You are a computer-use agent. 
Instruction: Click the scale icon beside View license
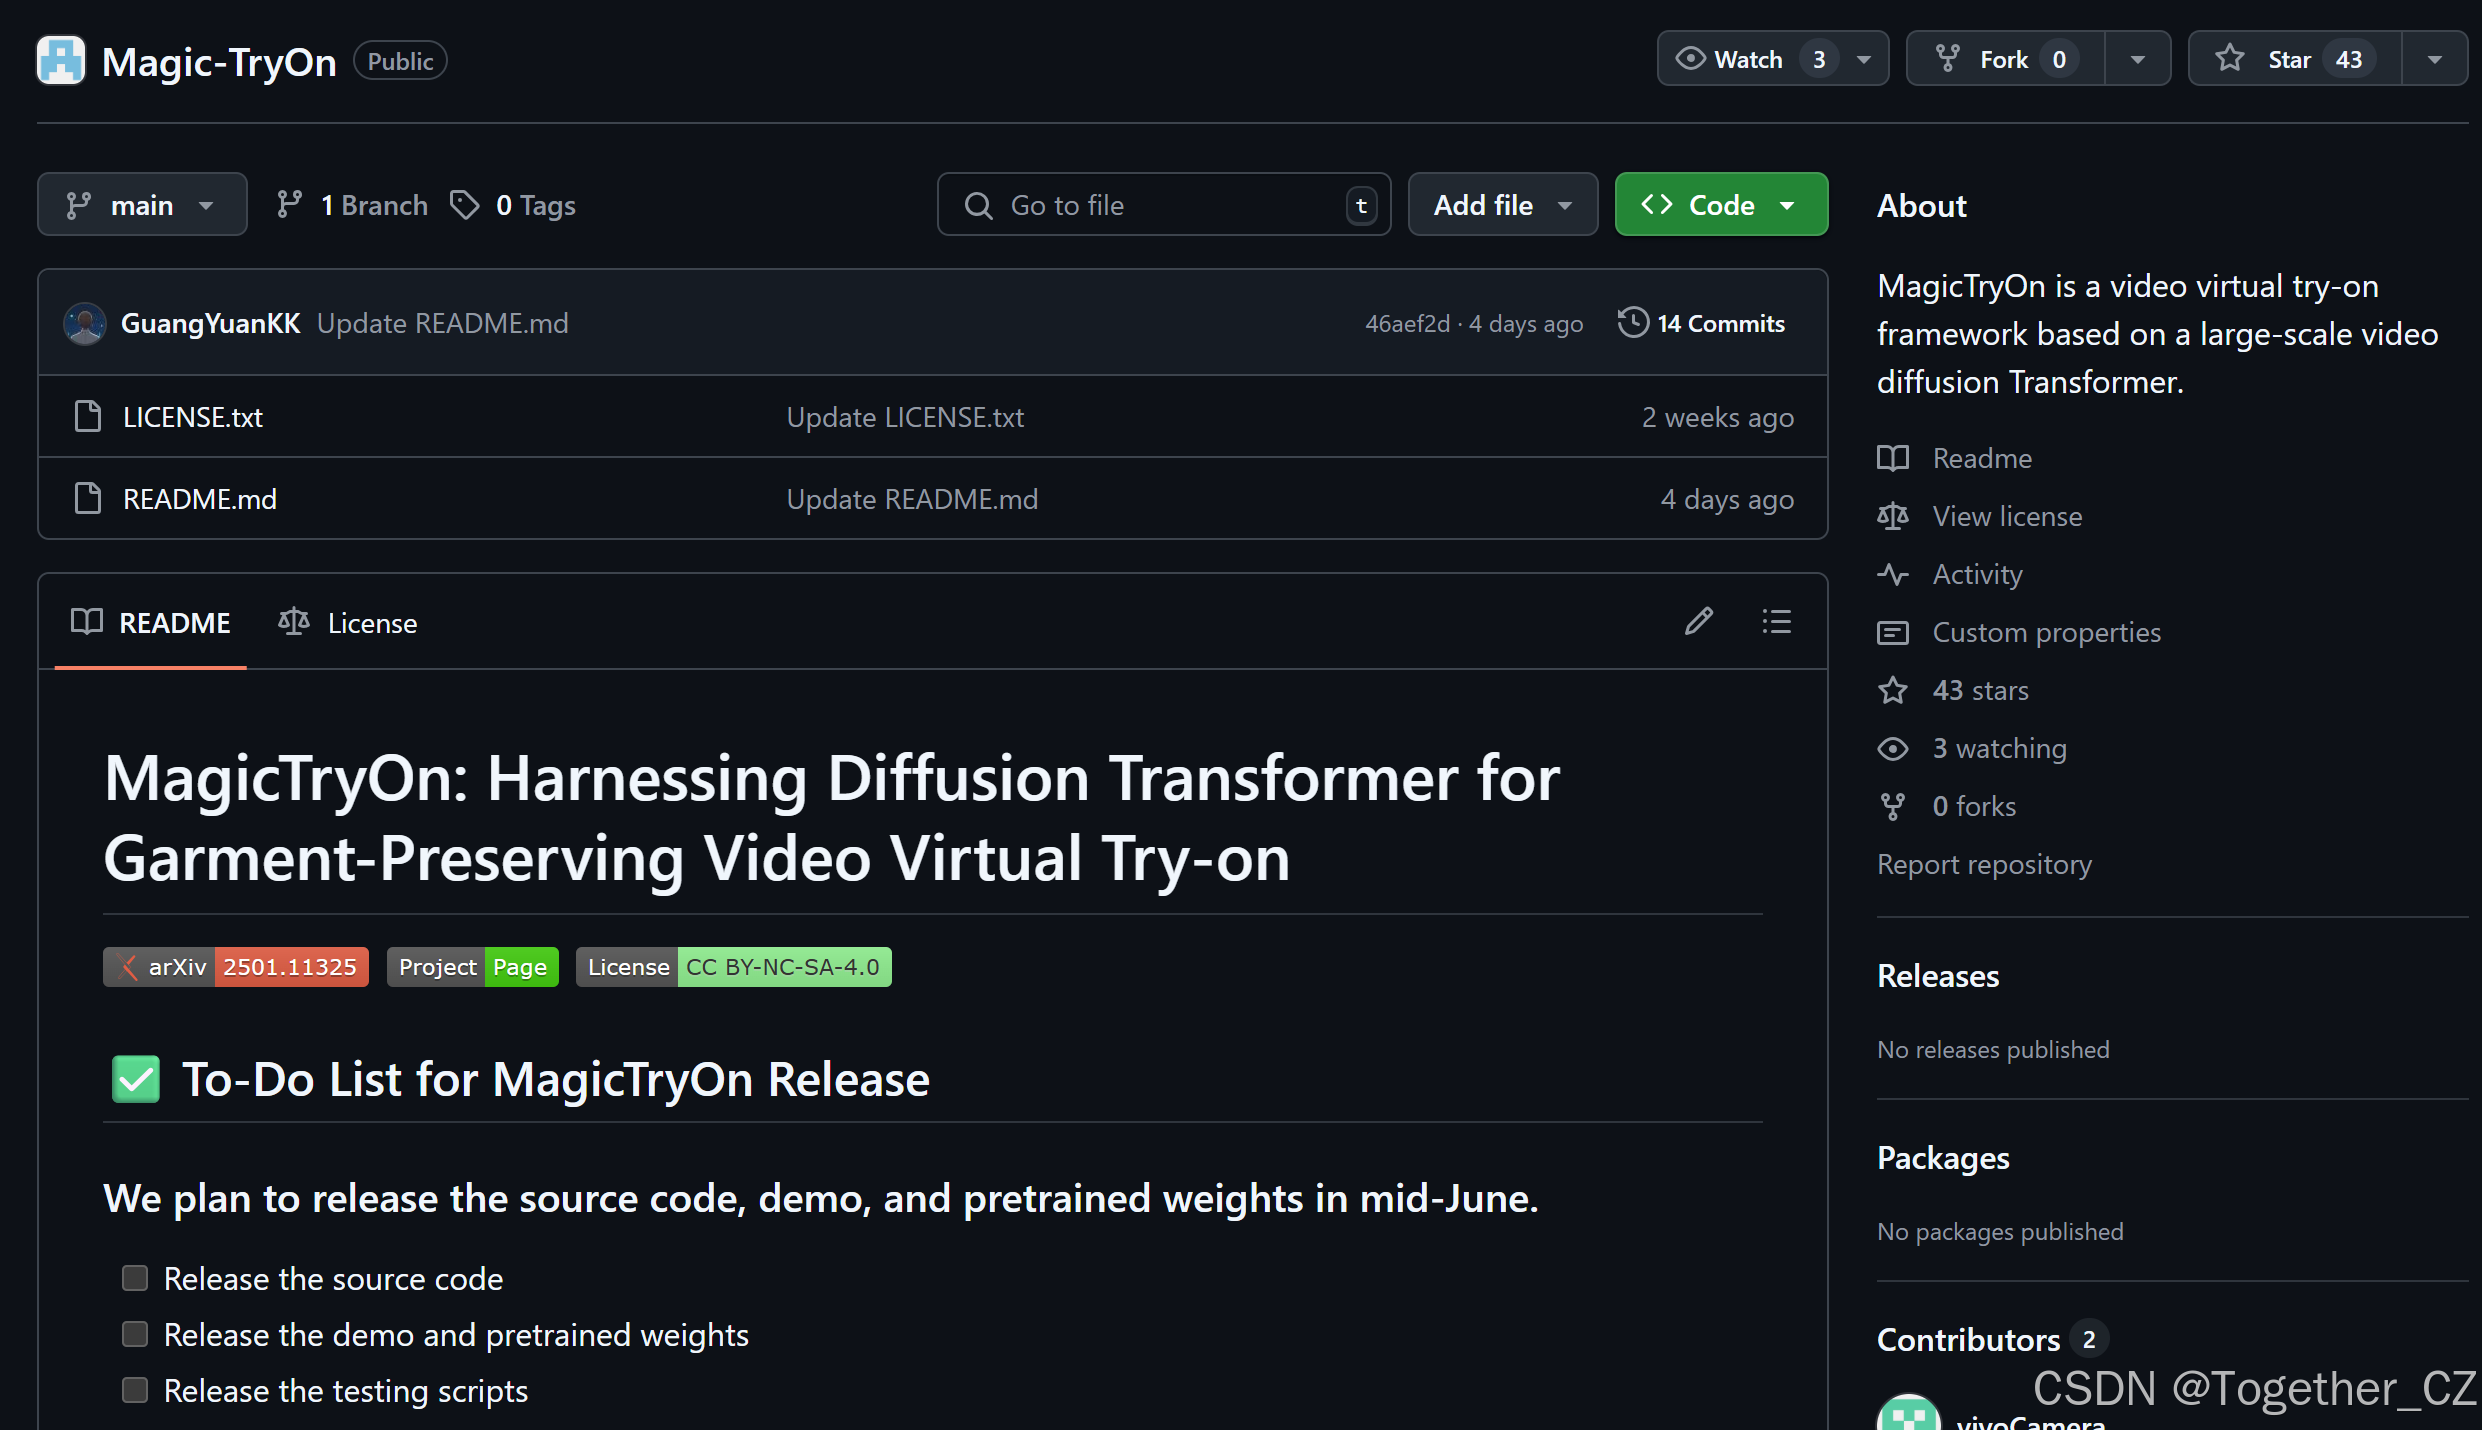point(1893,516)
